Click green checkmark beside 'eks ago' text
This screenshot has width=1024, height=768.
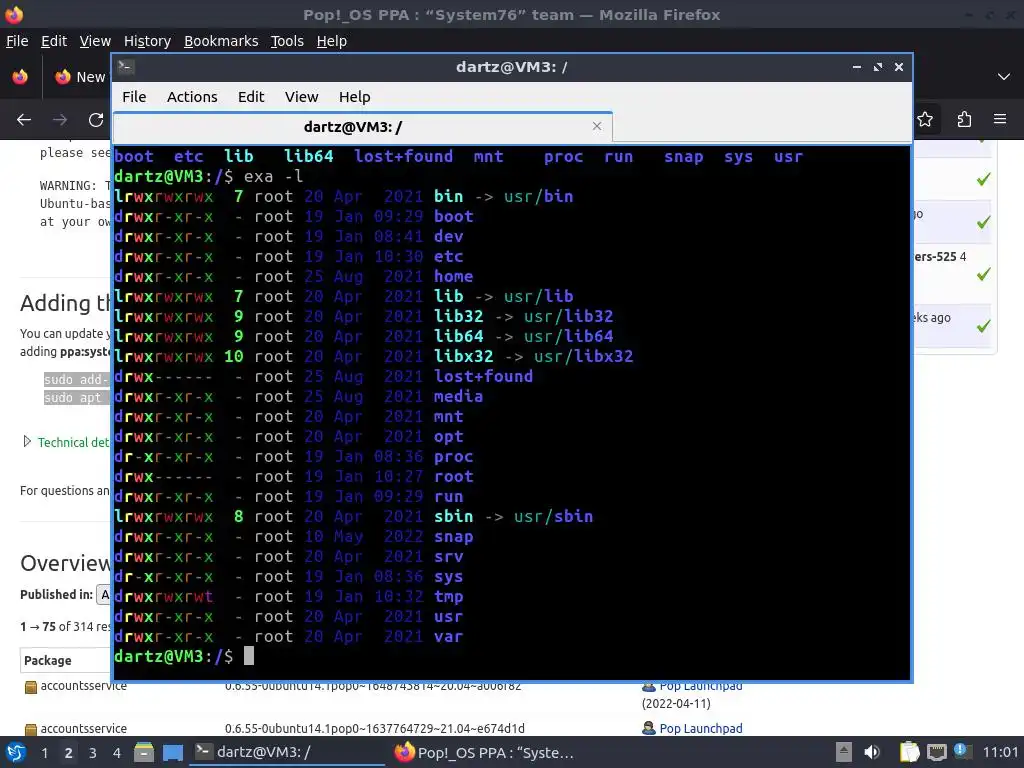984,325
